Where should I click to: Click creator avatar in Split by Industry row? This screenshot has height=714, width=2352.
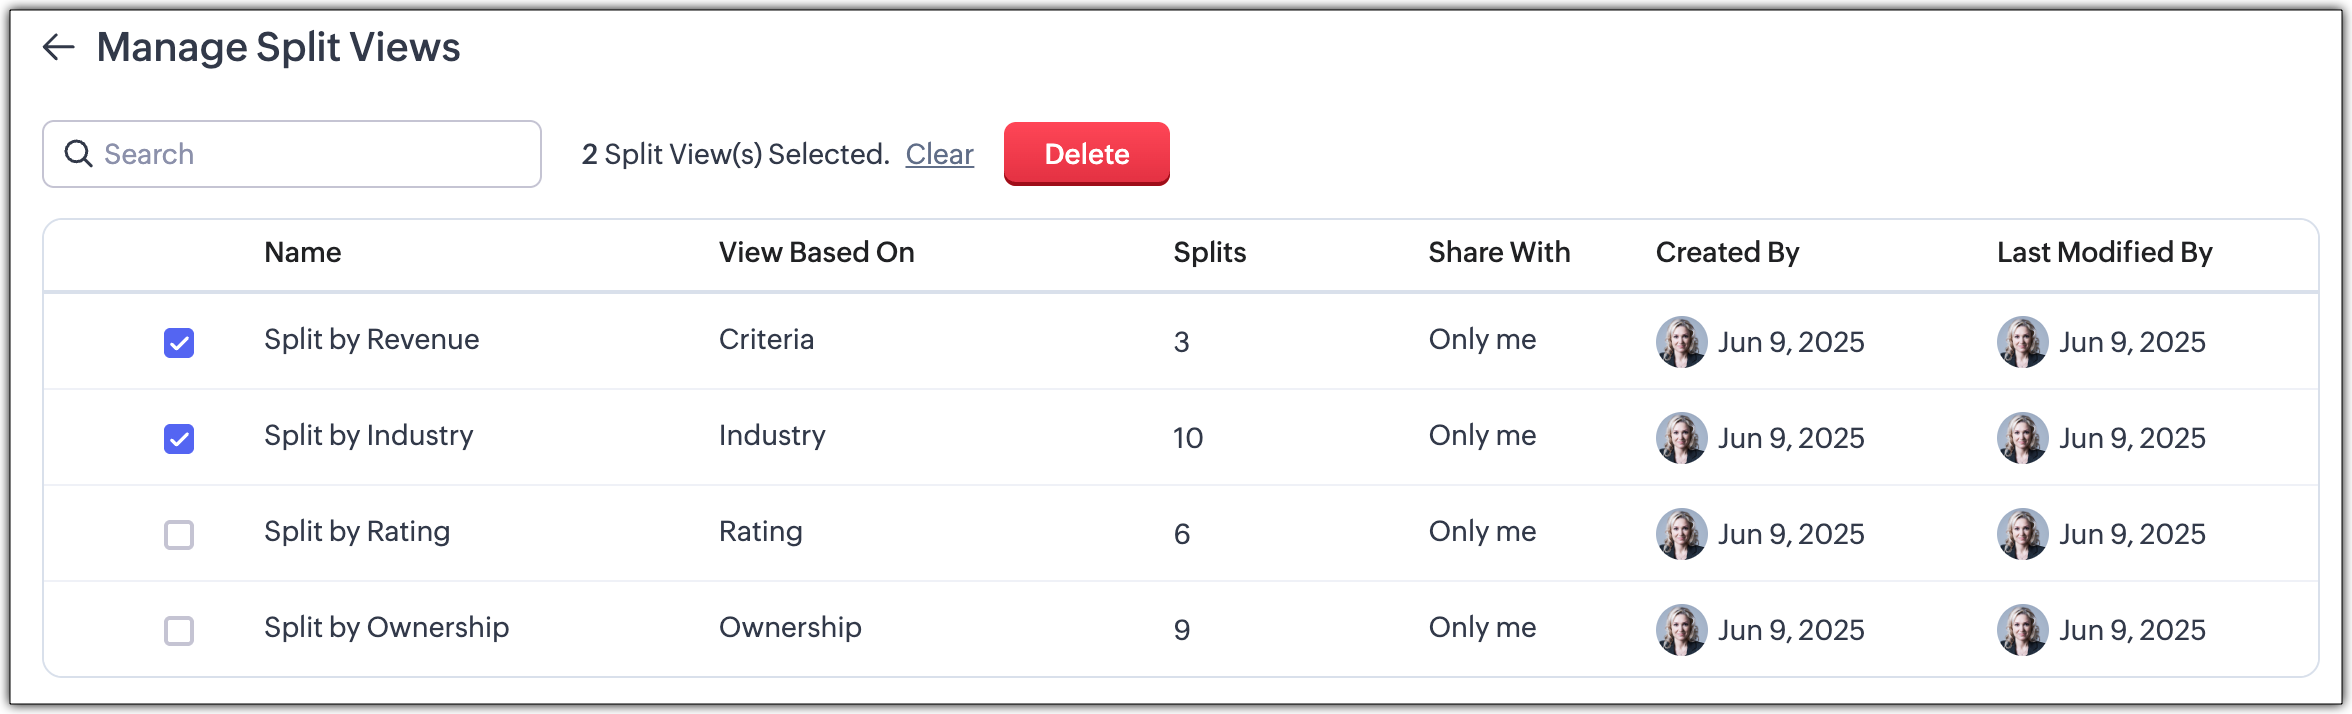1681,438
